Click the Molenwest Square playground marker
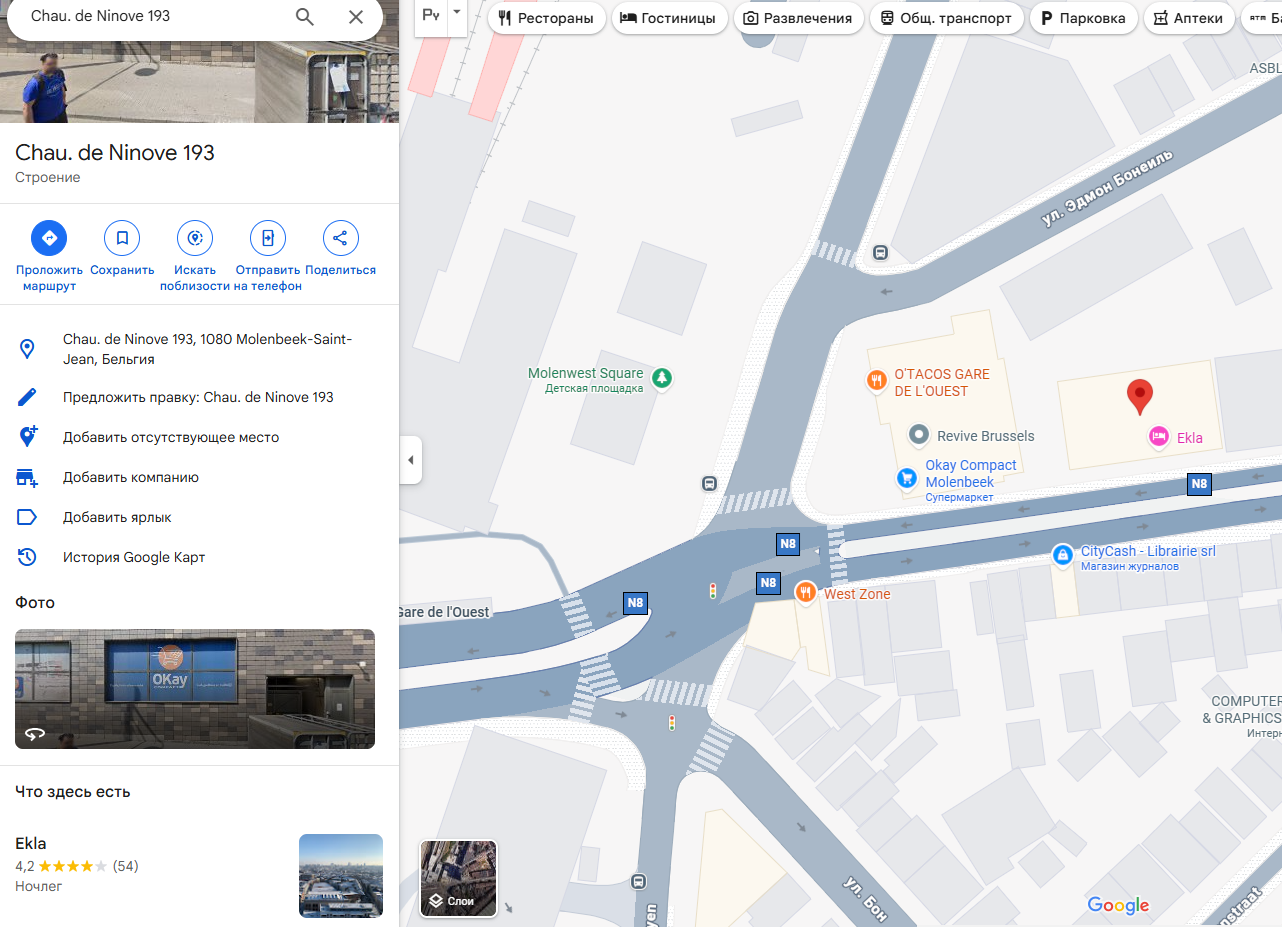The height and width of the screenshot is (927, 1282). coord(661,378)
